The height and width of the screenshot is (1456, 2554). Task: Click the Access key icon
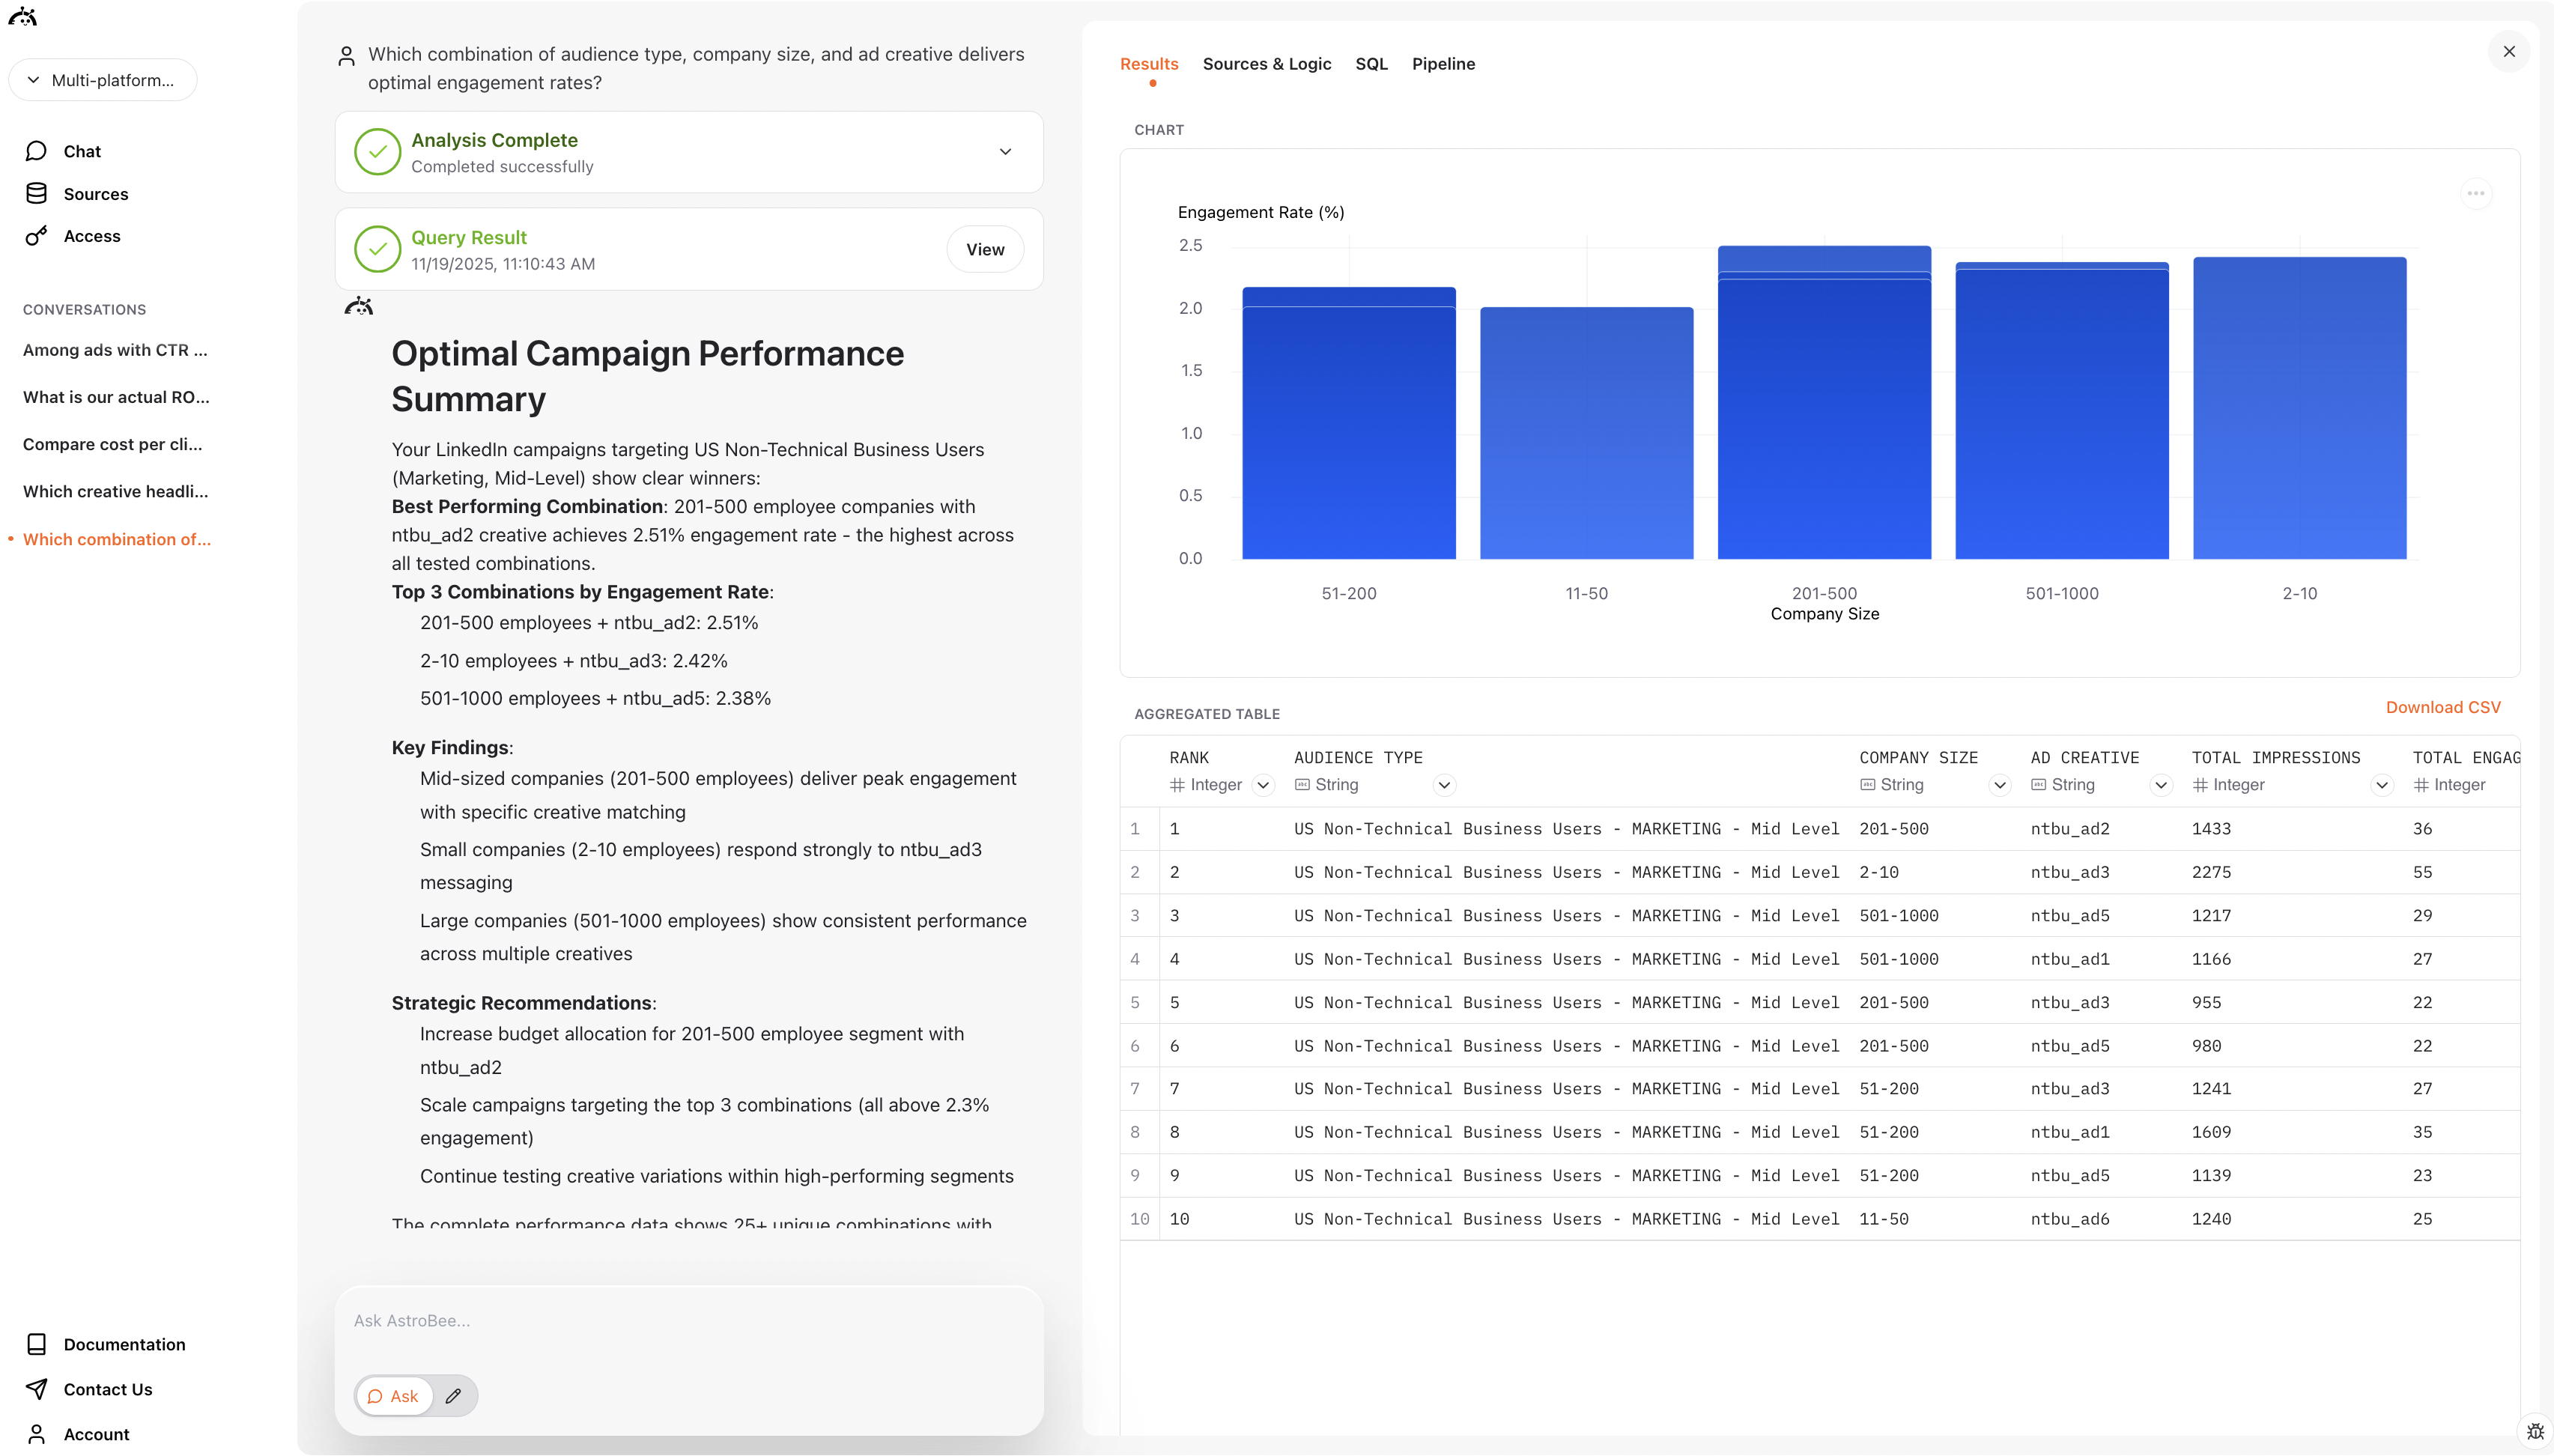point(36,235)
